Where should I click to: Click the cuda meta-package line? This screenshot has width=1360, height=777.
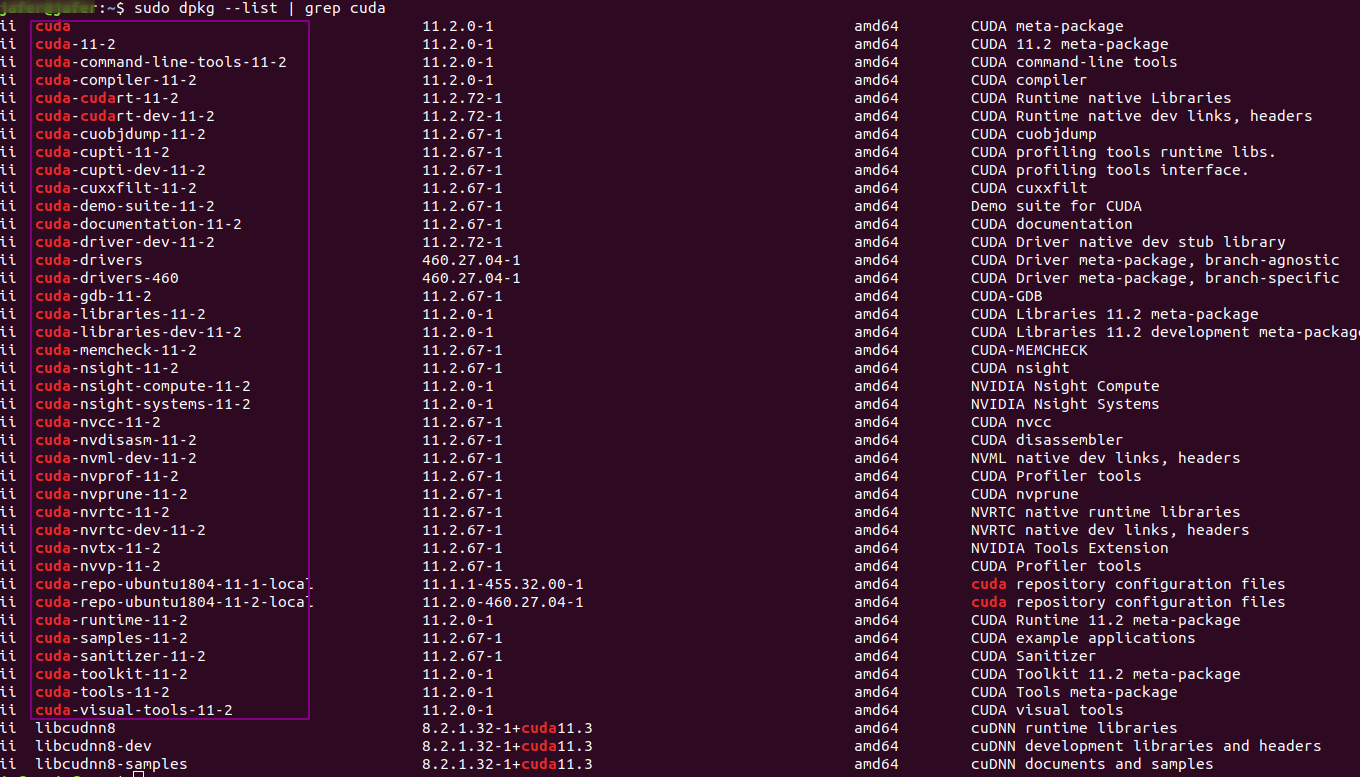pos(52,26)
